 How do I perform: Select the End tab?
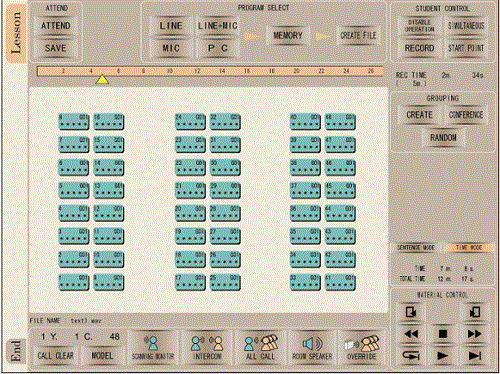[16, 351]
